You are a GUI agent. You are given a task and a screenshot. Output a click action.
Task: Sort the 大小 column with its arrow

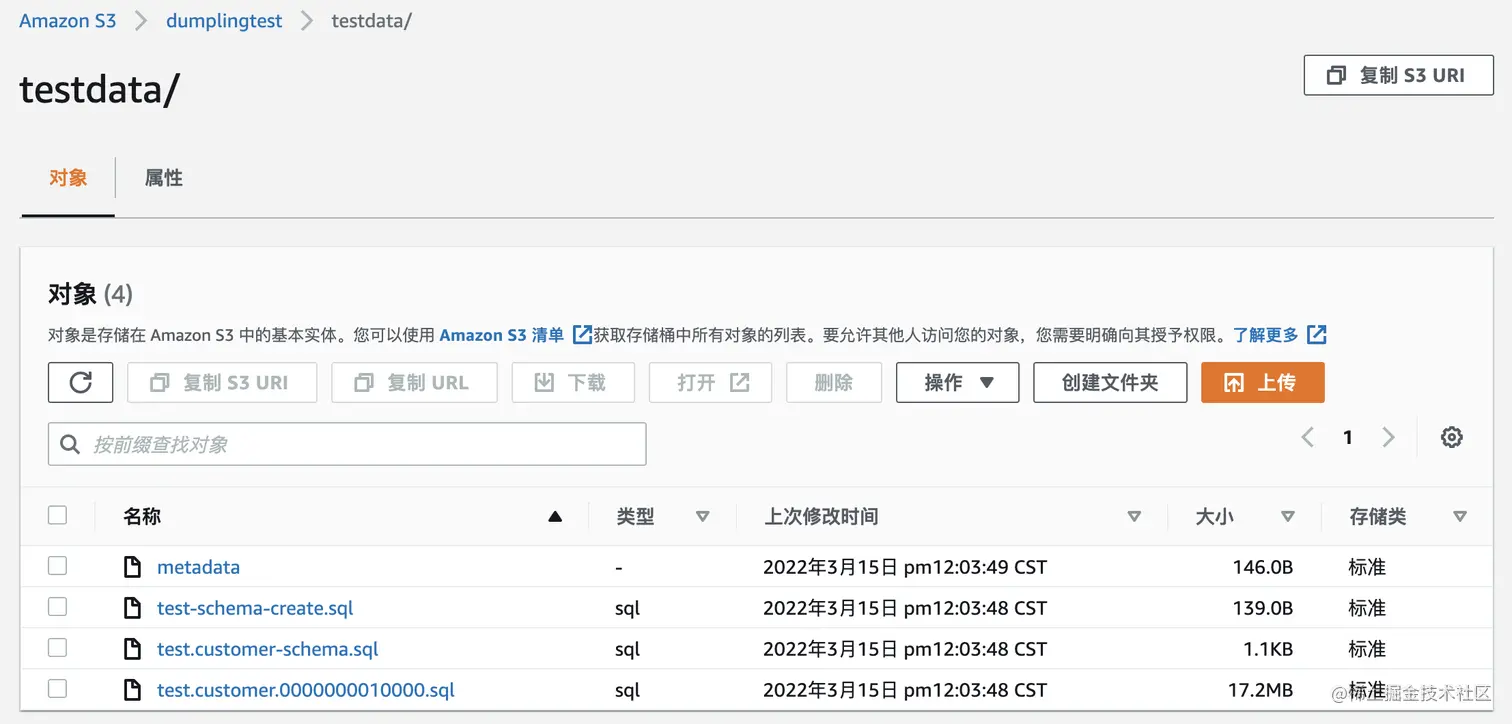pyautogui.click(x=1288, y=517)
